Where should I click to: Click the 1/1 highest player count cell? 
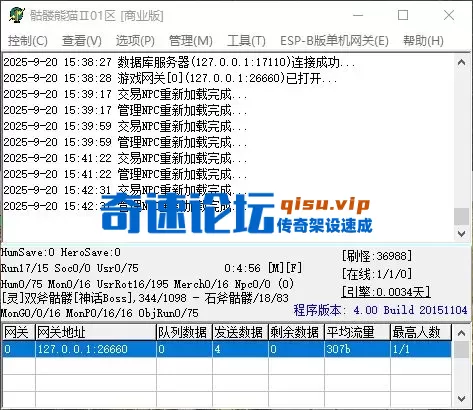click(x=421, y=349)
